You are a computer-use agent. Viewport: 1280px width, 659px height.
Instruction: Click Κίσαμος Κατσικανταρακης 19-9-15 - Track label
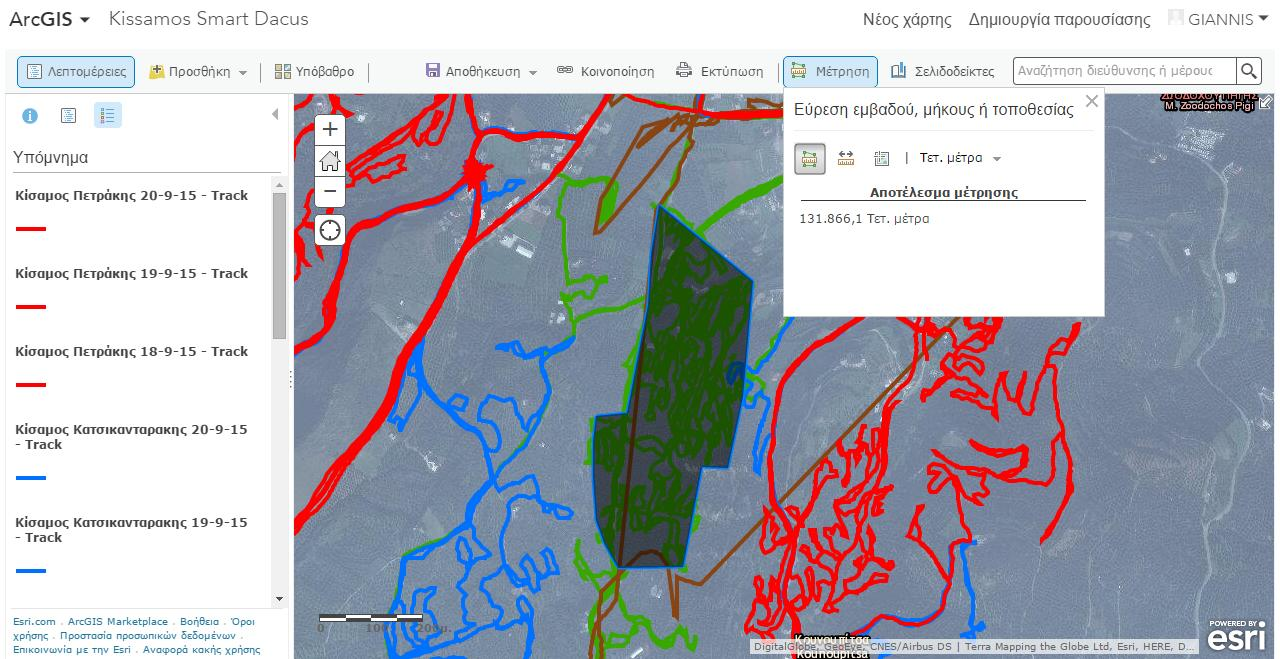pos(131,530)
